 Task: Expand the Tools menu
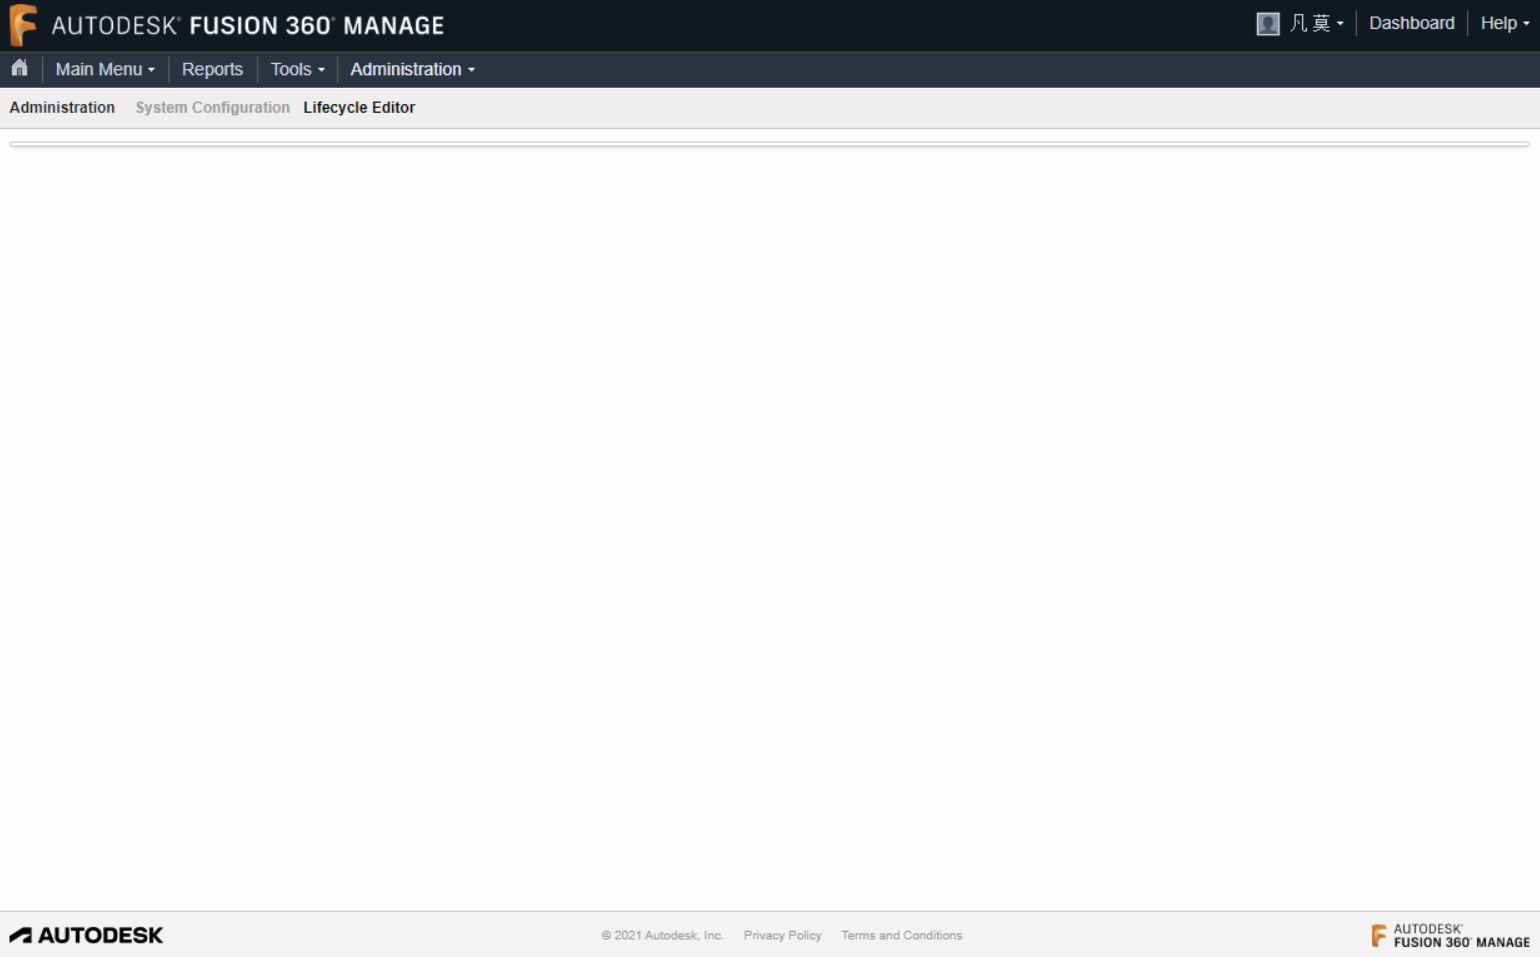point(297,69)
